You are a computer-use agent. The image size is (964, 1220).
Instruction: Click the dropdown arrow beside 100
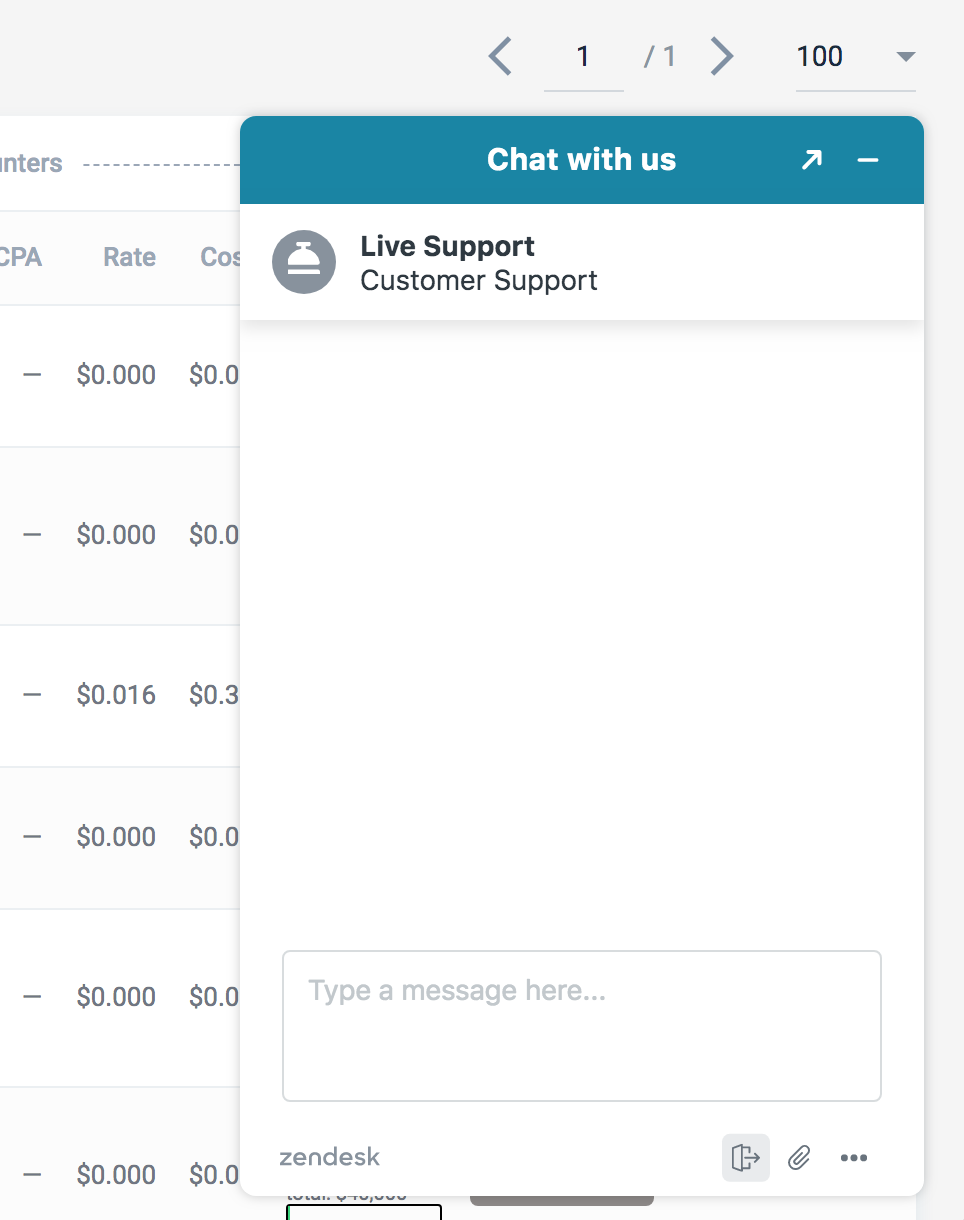(x=906, y=57)
